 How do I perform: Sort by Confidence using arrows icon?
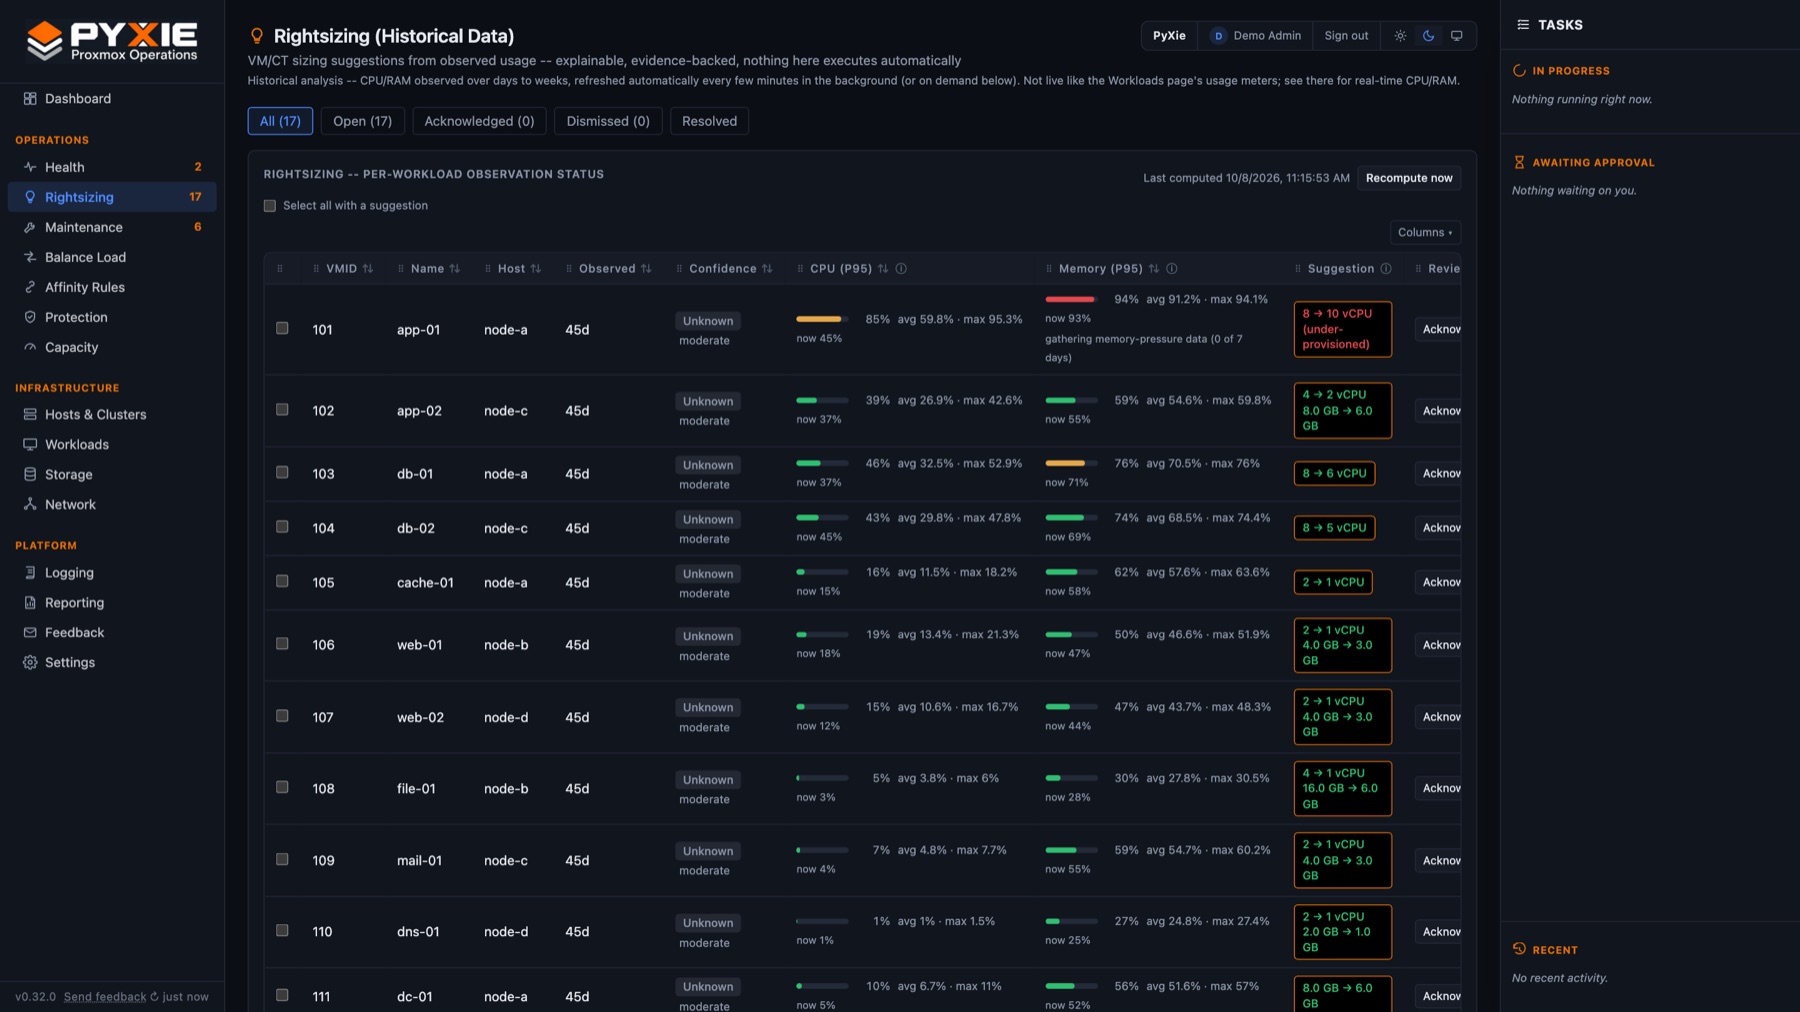767,269
